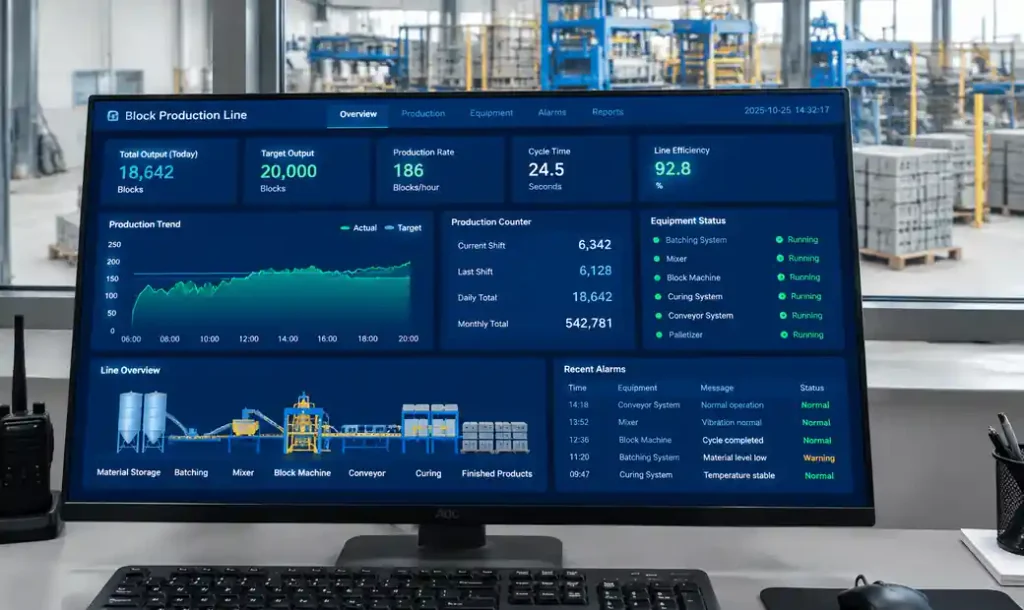Viewport: 1024px width, 610px height.
Task: Click the Palletizer status dot
Action: click(659, 335)
